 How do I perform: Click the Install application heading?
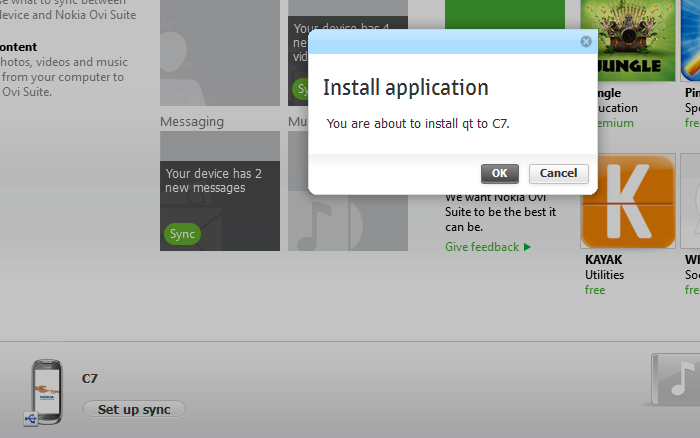pos(406,88)
